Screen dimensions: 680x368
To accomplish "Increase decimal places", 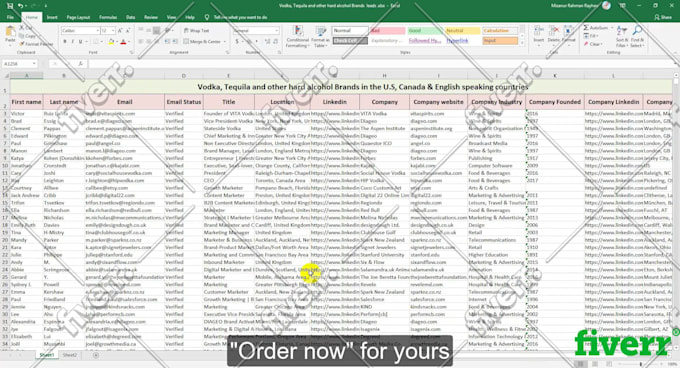I will click(x=268, y=42).
